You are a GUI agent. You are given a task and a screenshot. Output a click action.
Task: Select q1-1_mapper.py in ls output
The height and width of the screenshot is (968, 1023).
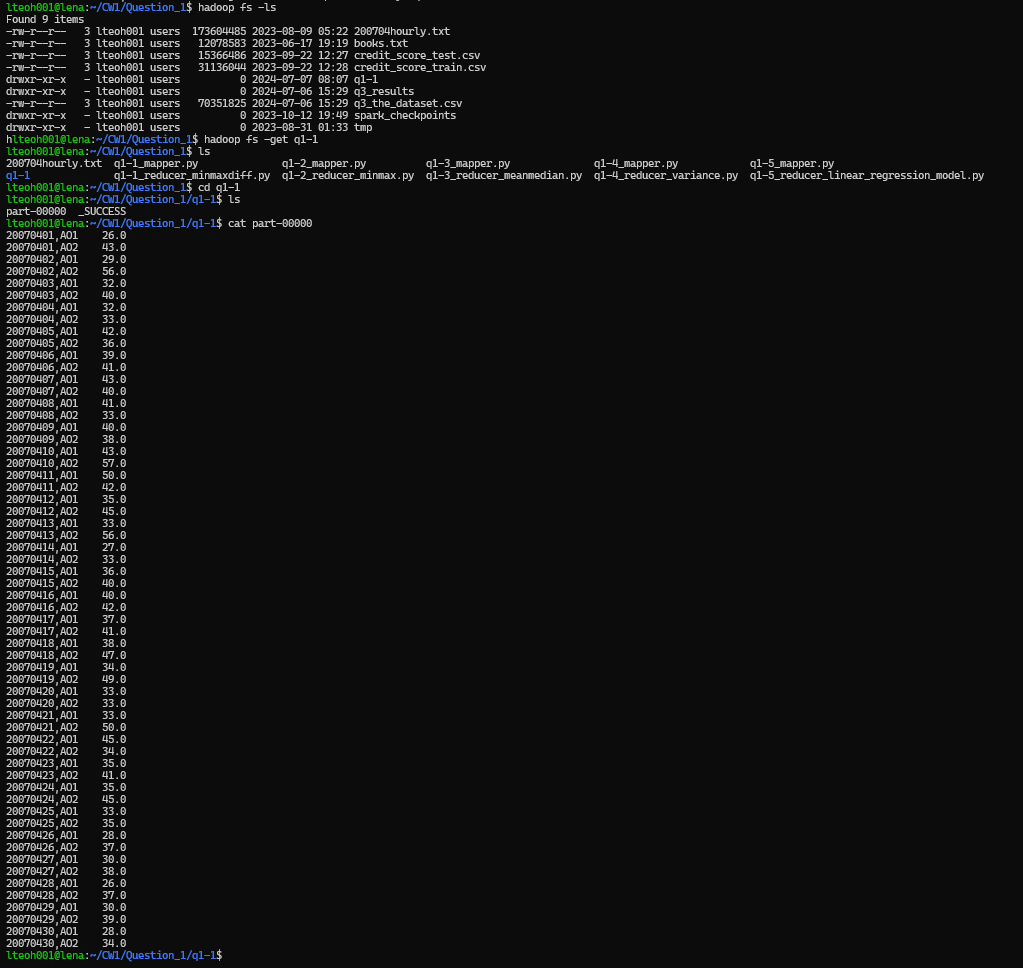click(156, 164)
